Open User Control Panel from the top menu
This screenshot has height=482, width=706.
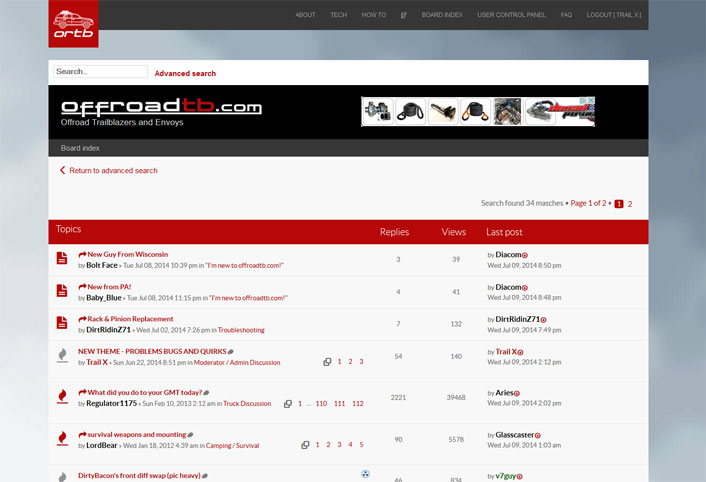pyautogui.click(x=511, y=15)
